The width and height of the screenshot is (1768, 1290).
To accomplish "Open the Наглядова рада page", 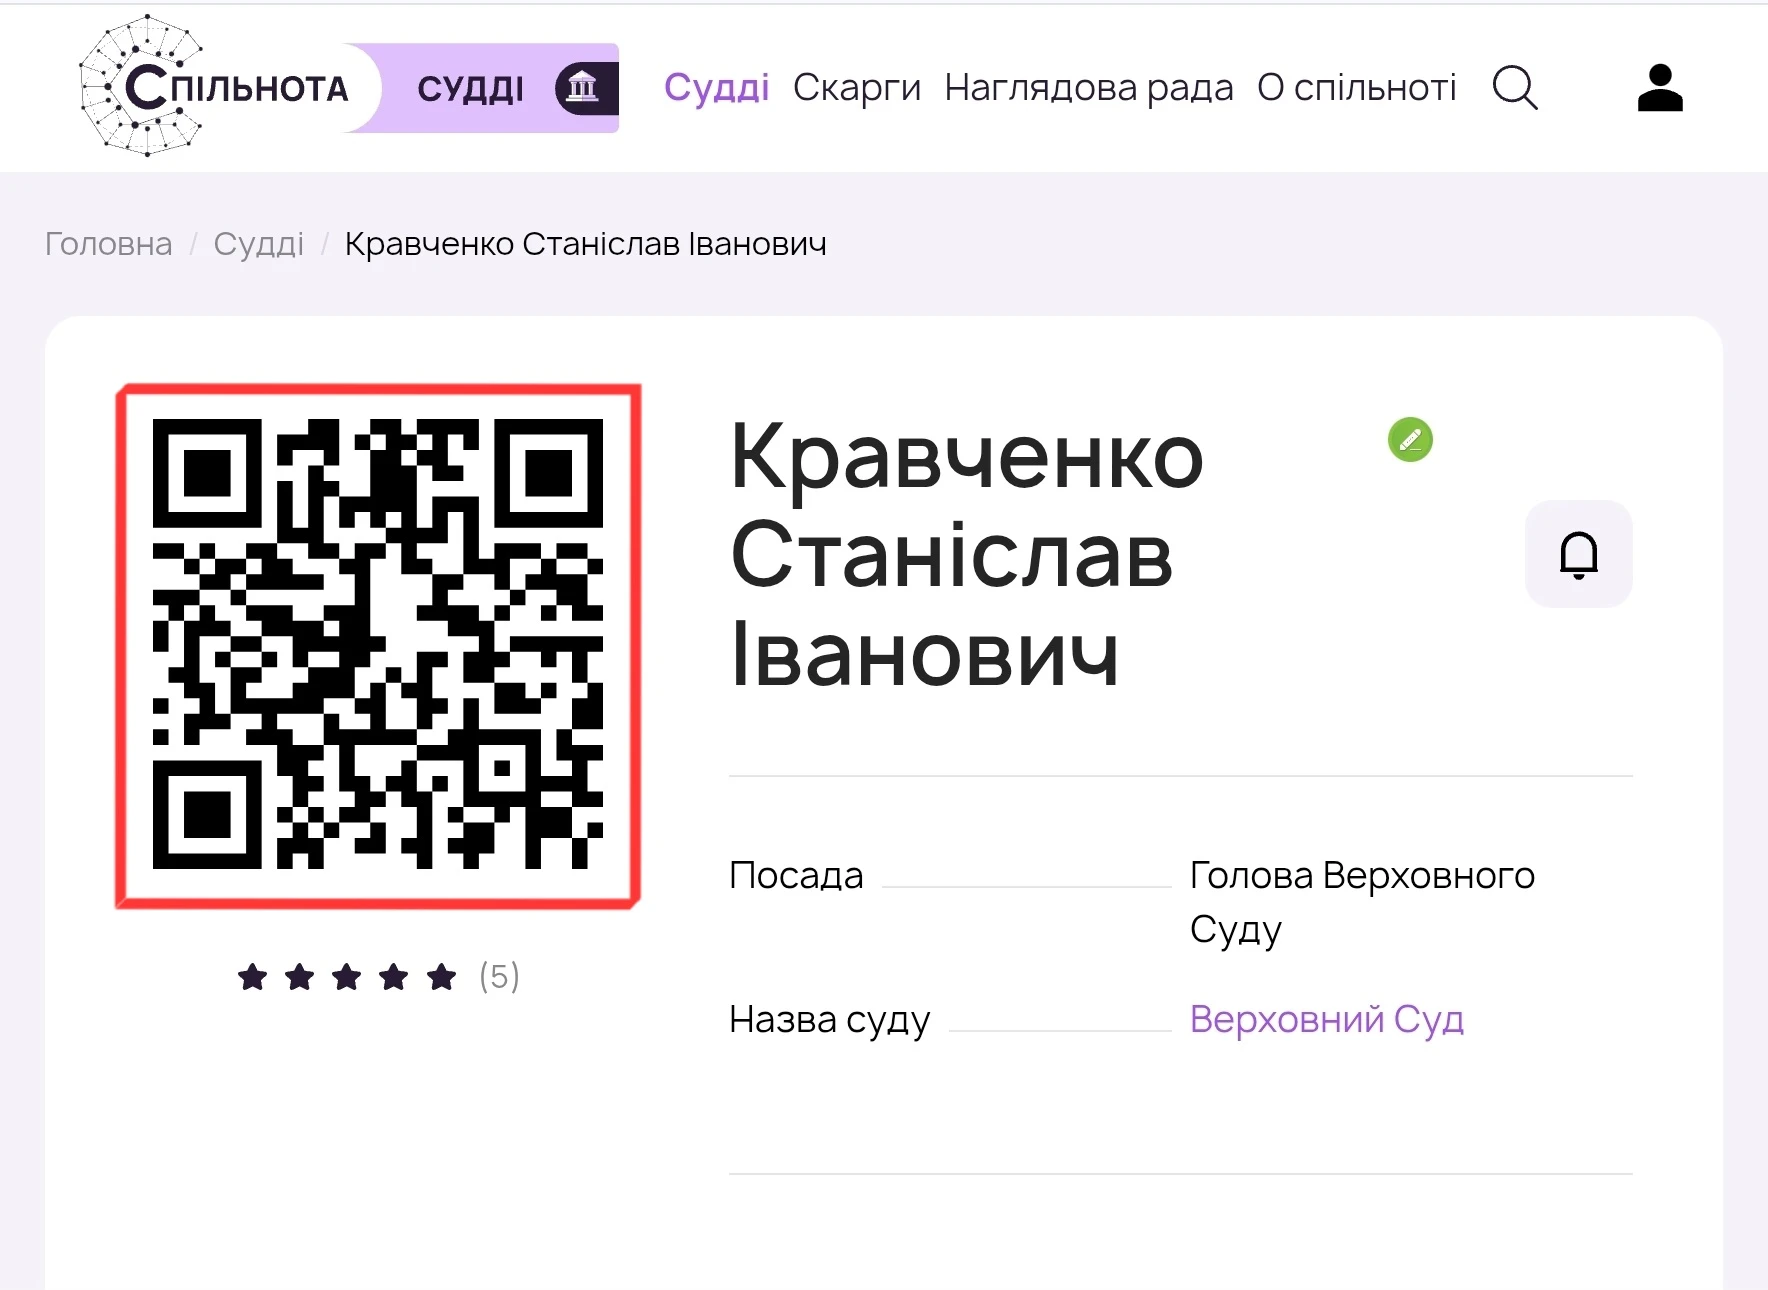I will pyautogui.click(x=1088, y=88).
